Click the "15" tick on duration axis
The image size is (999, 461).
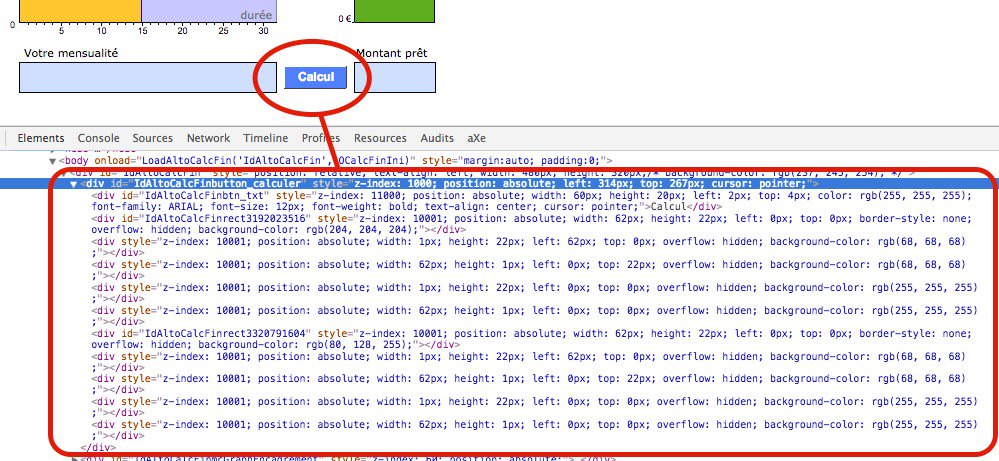pyautogui.click(x=141, y=31)
